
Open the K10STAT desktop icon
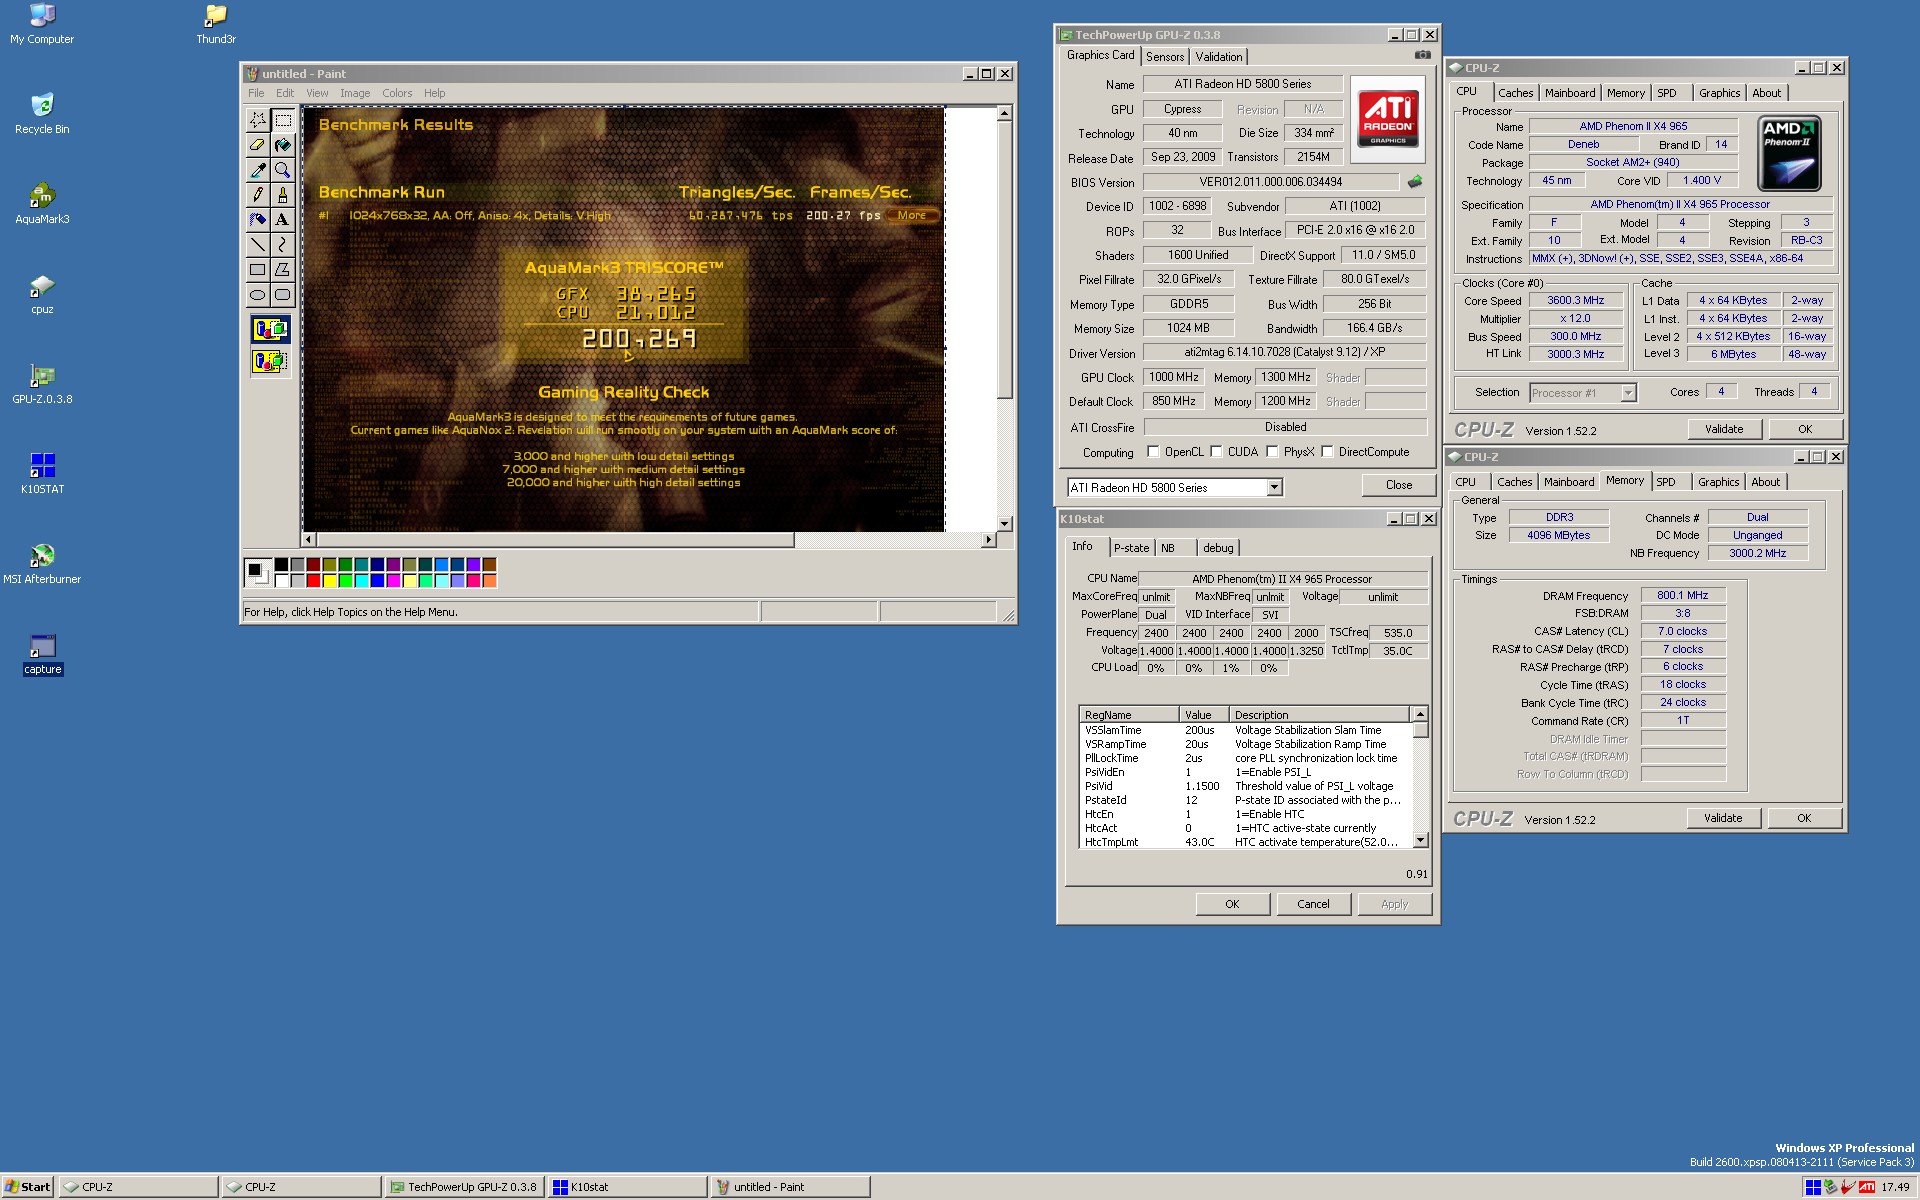(42, 474)
